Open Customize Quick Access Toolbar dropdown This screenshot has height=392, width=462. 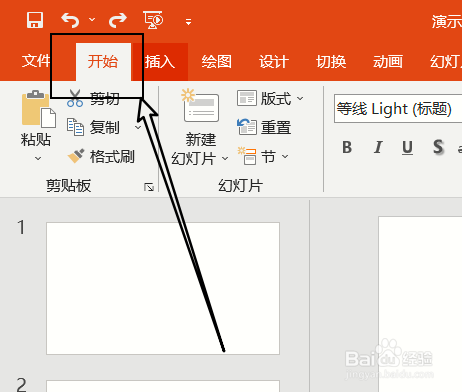(x=189, y=22)
